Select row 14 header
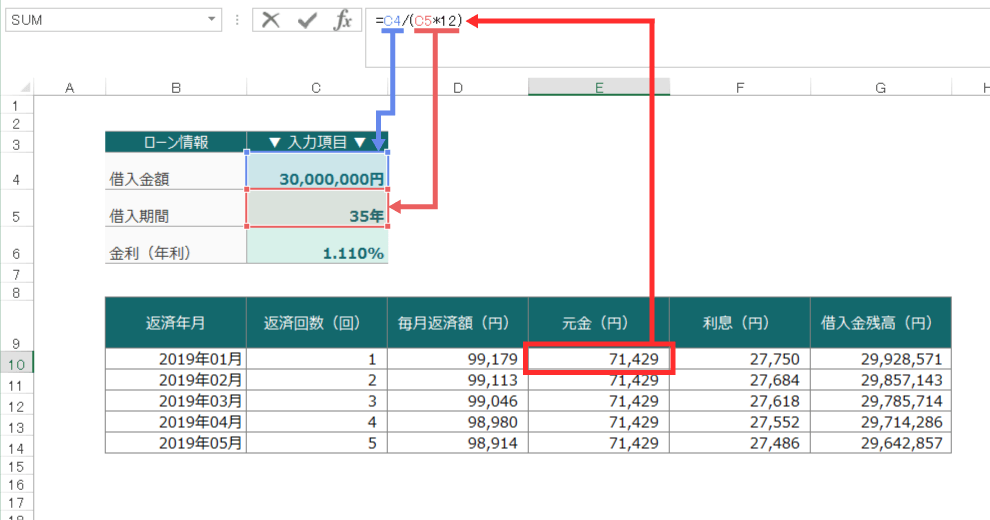The width and height of the screenshot is (990, 520). 16,448
